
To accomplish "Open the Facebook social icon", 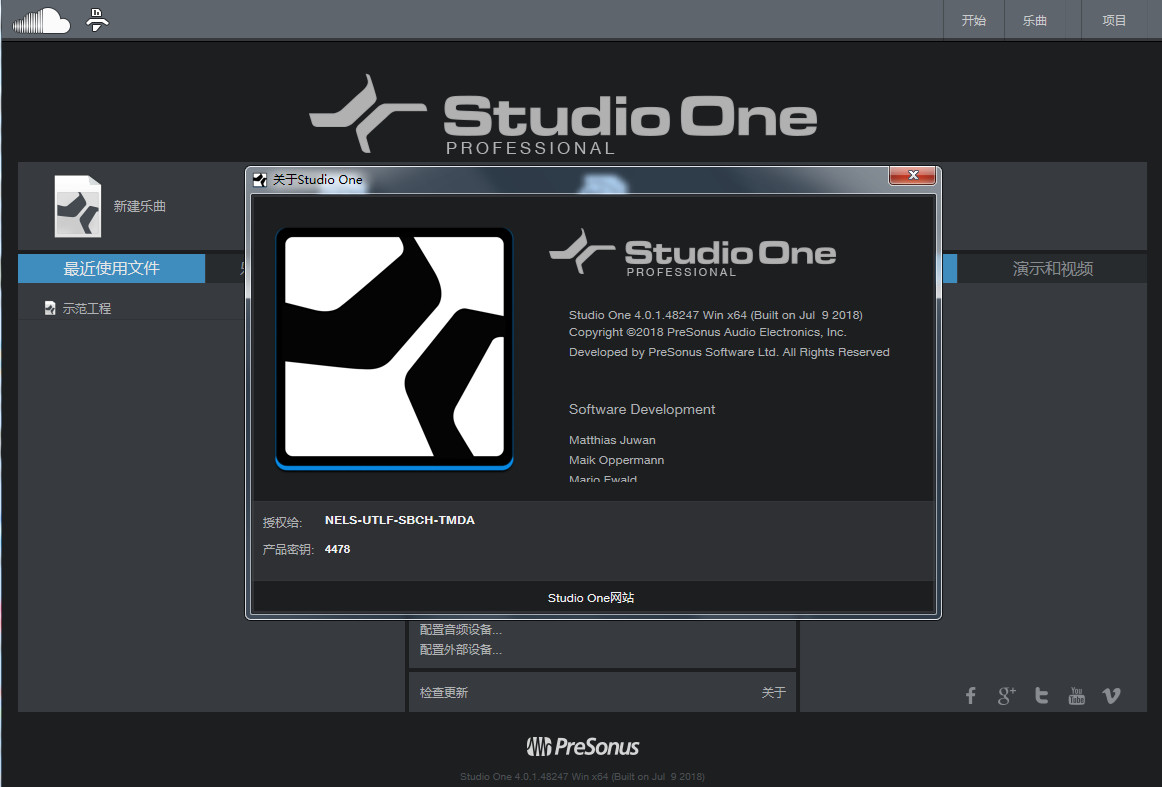I will 970,696.
